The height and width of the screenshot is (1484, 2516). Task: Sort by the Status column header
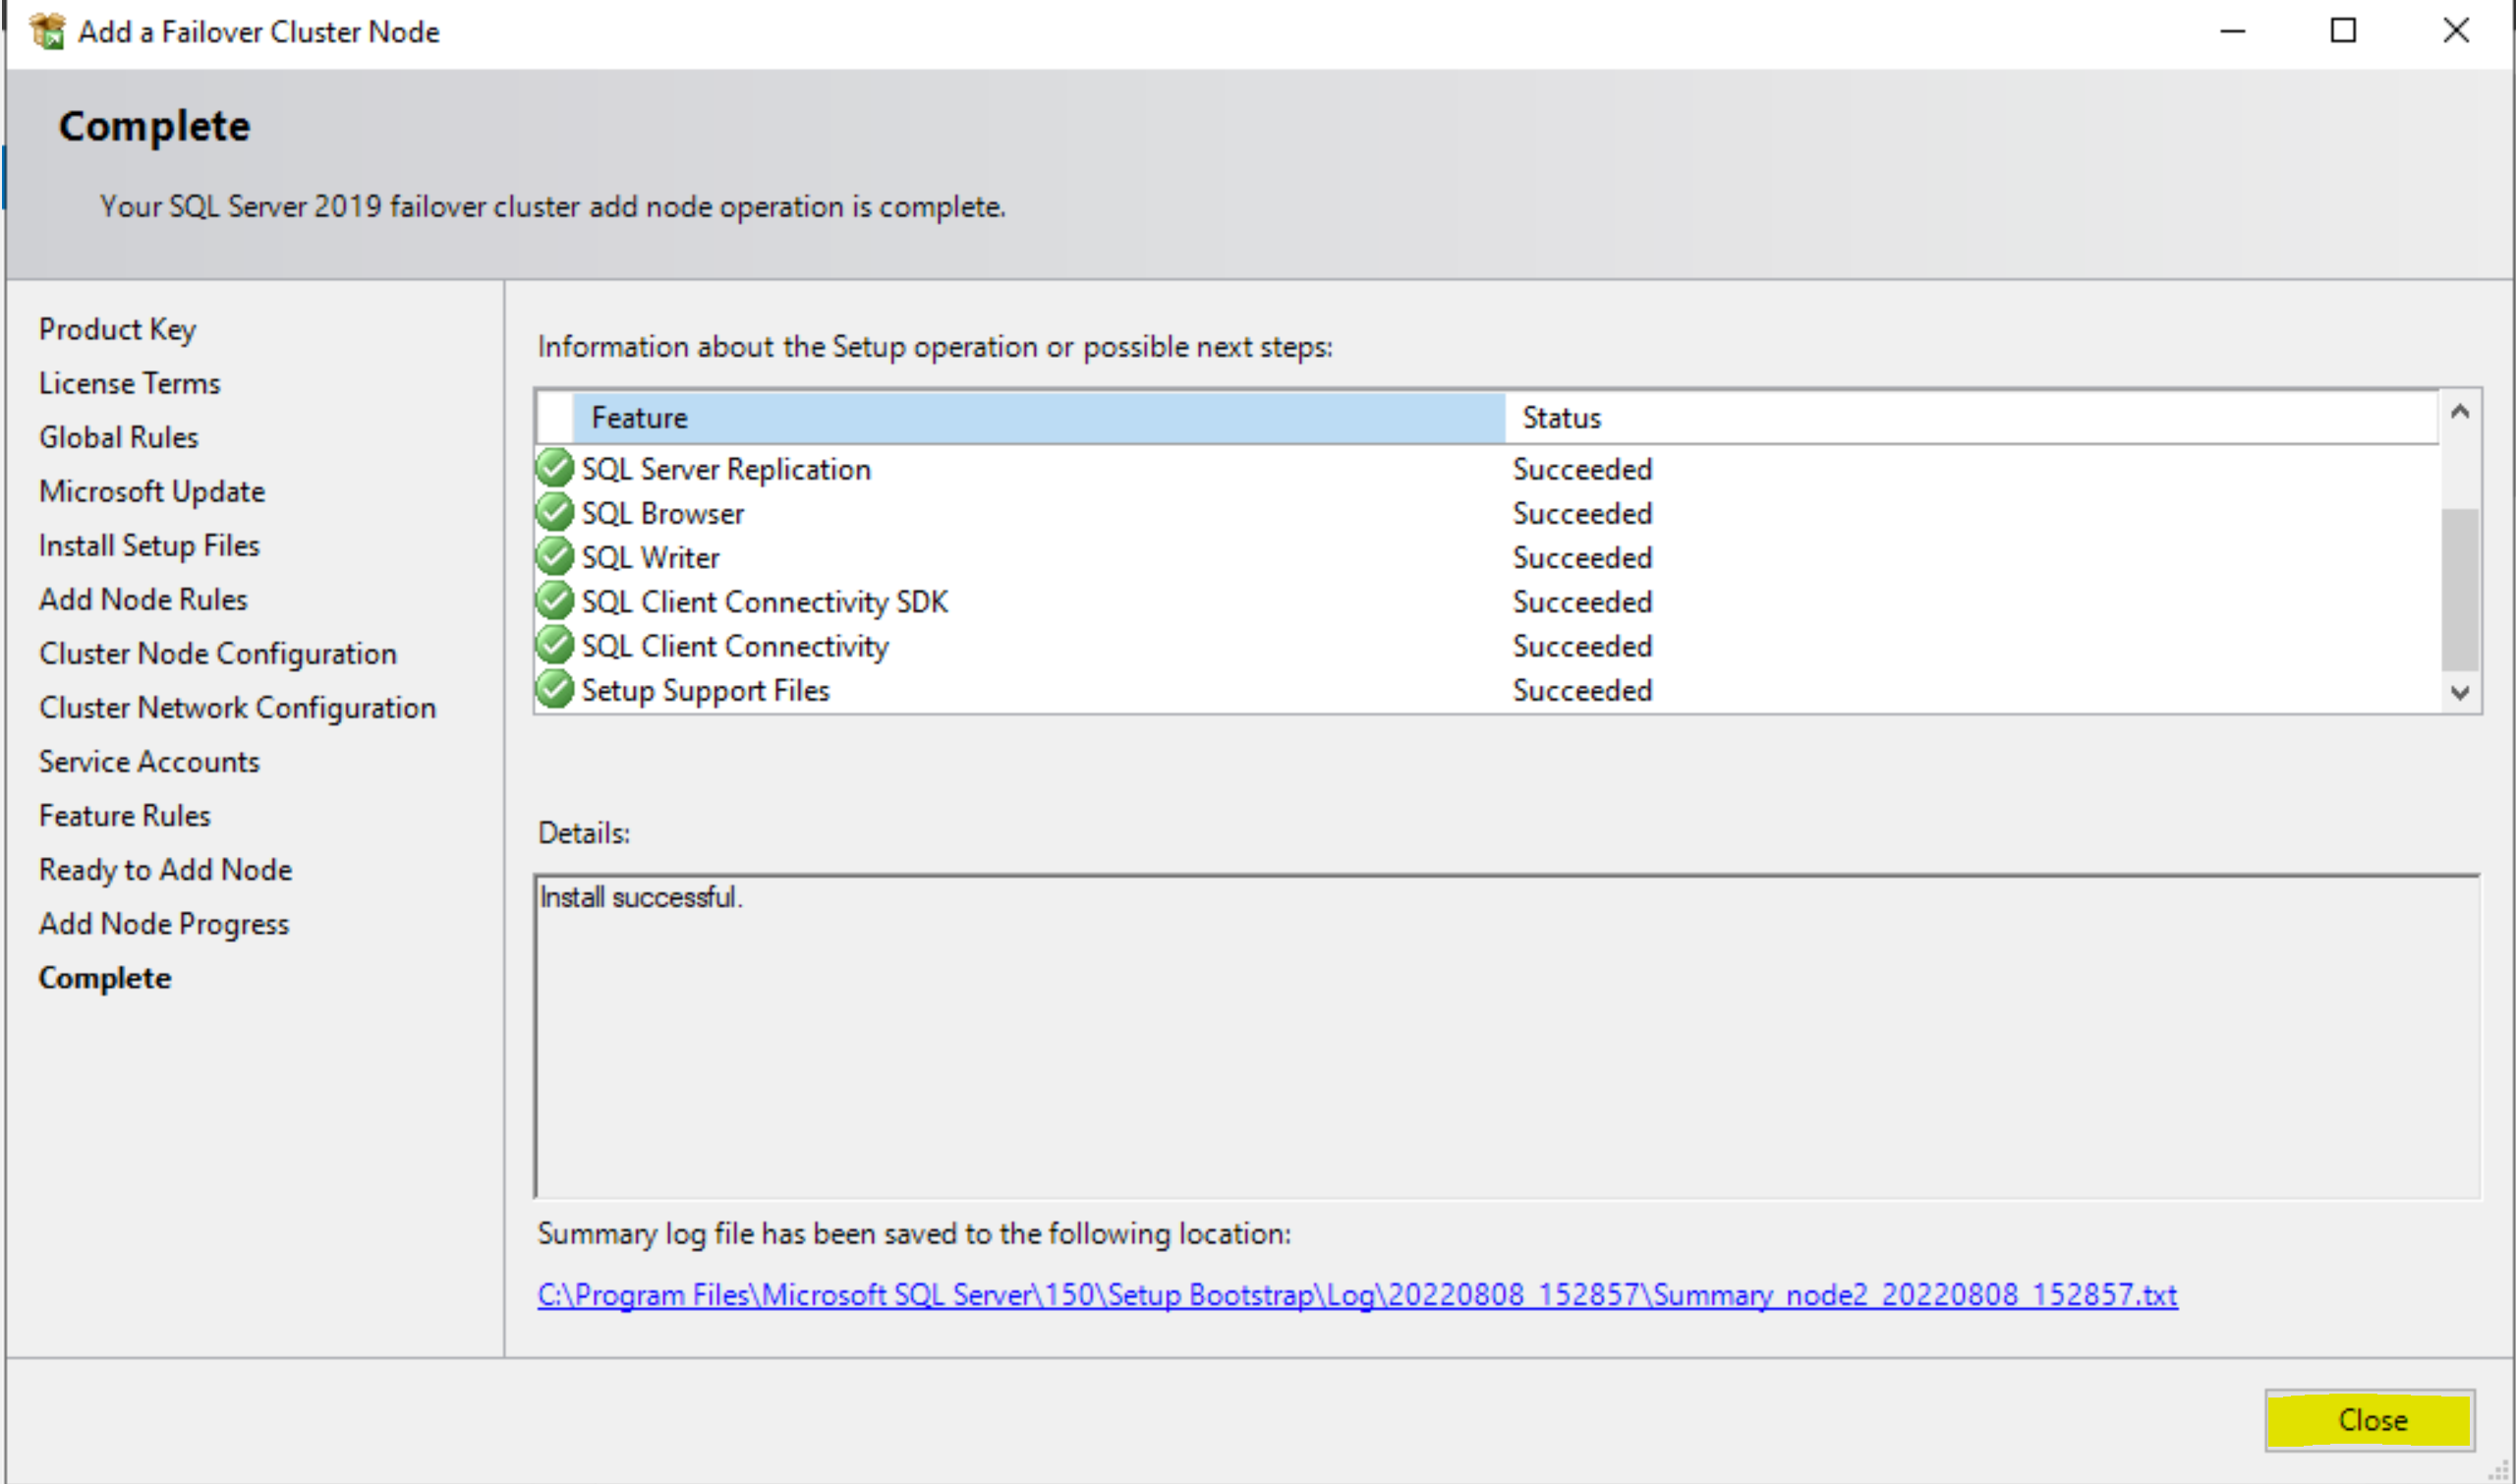pyautogui.click(x=1971, y=417)
